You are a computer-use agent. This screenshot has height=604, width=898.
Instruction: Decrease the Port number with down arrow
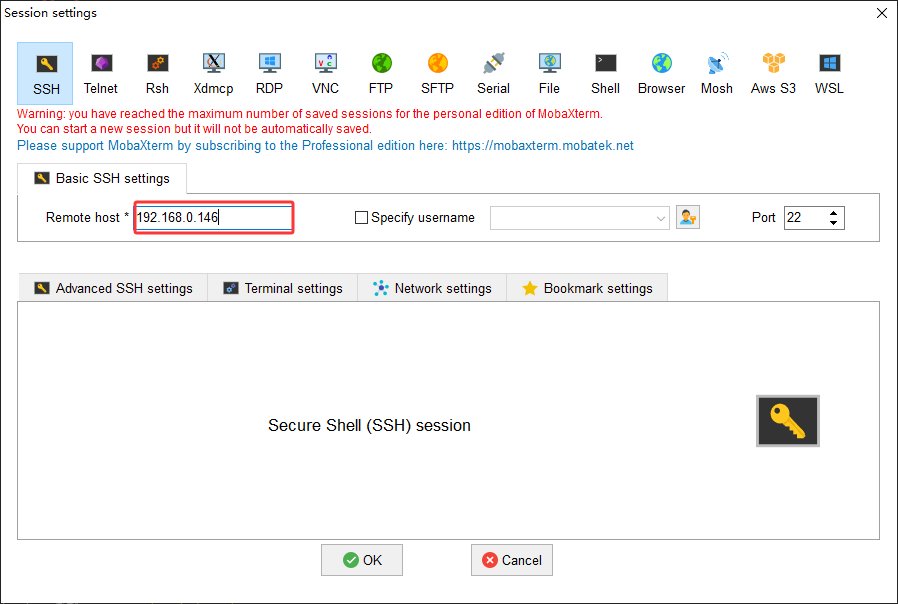[833, 223]
